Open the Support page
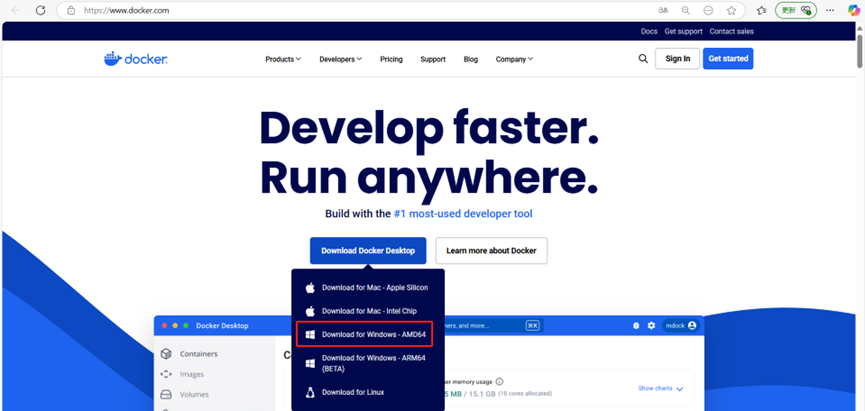The image size is (865, 411). (433, 59)
